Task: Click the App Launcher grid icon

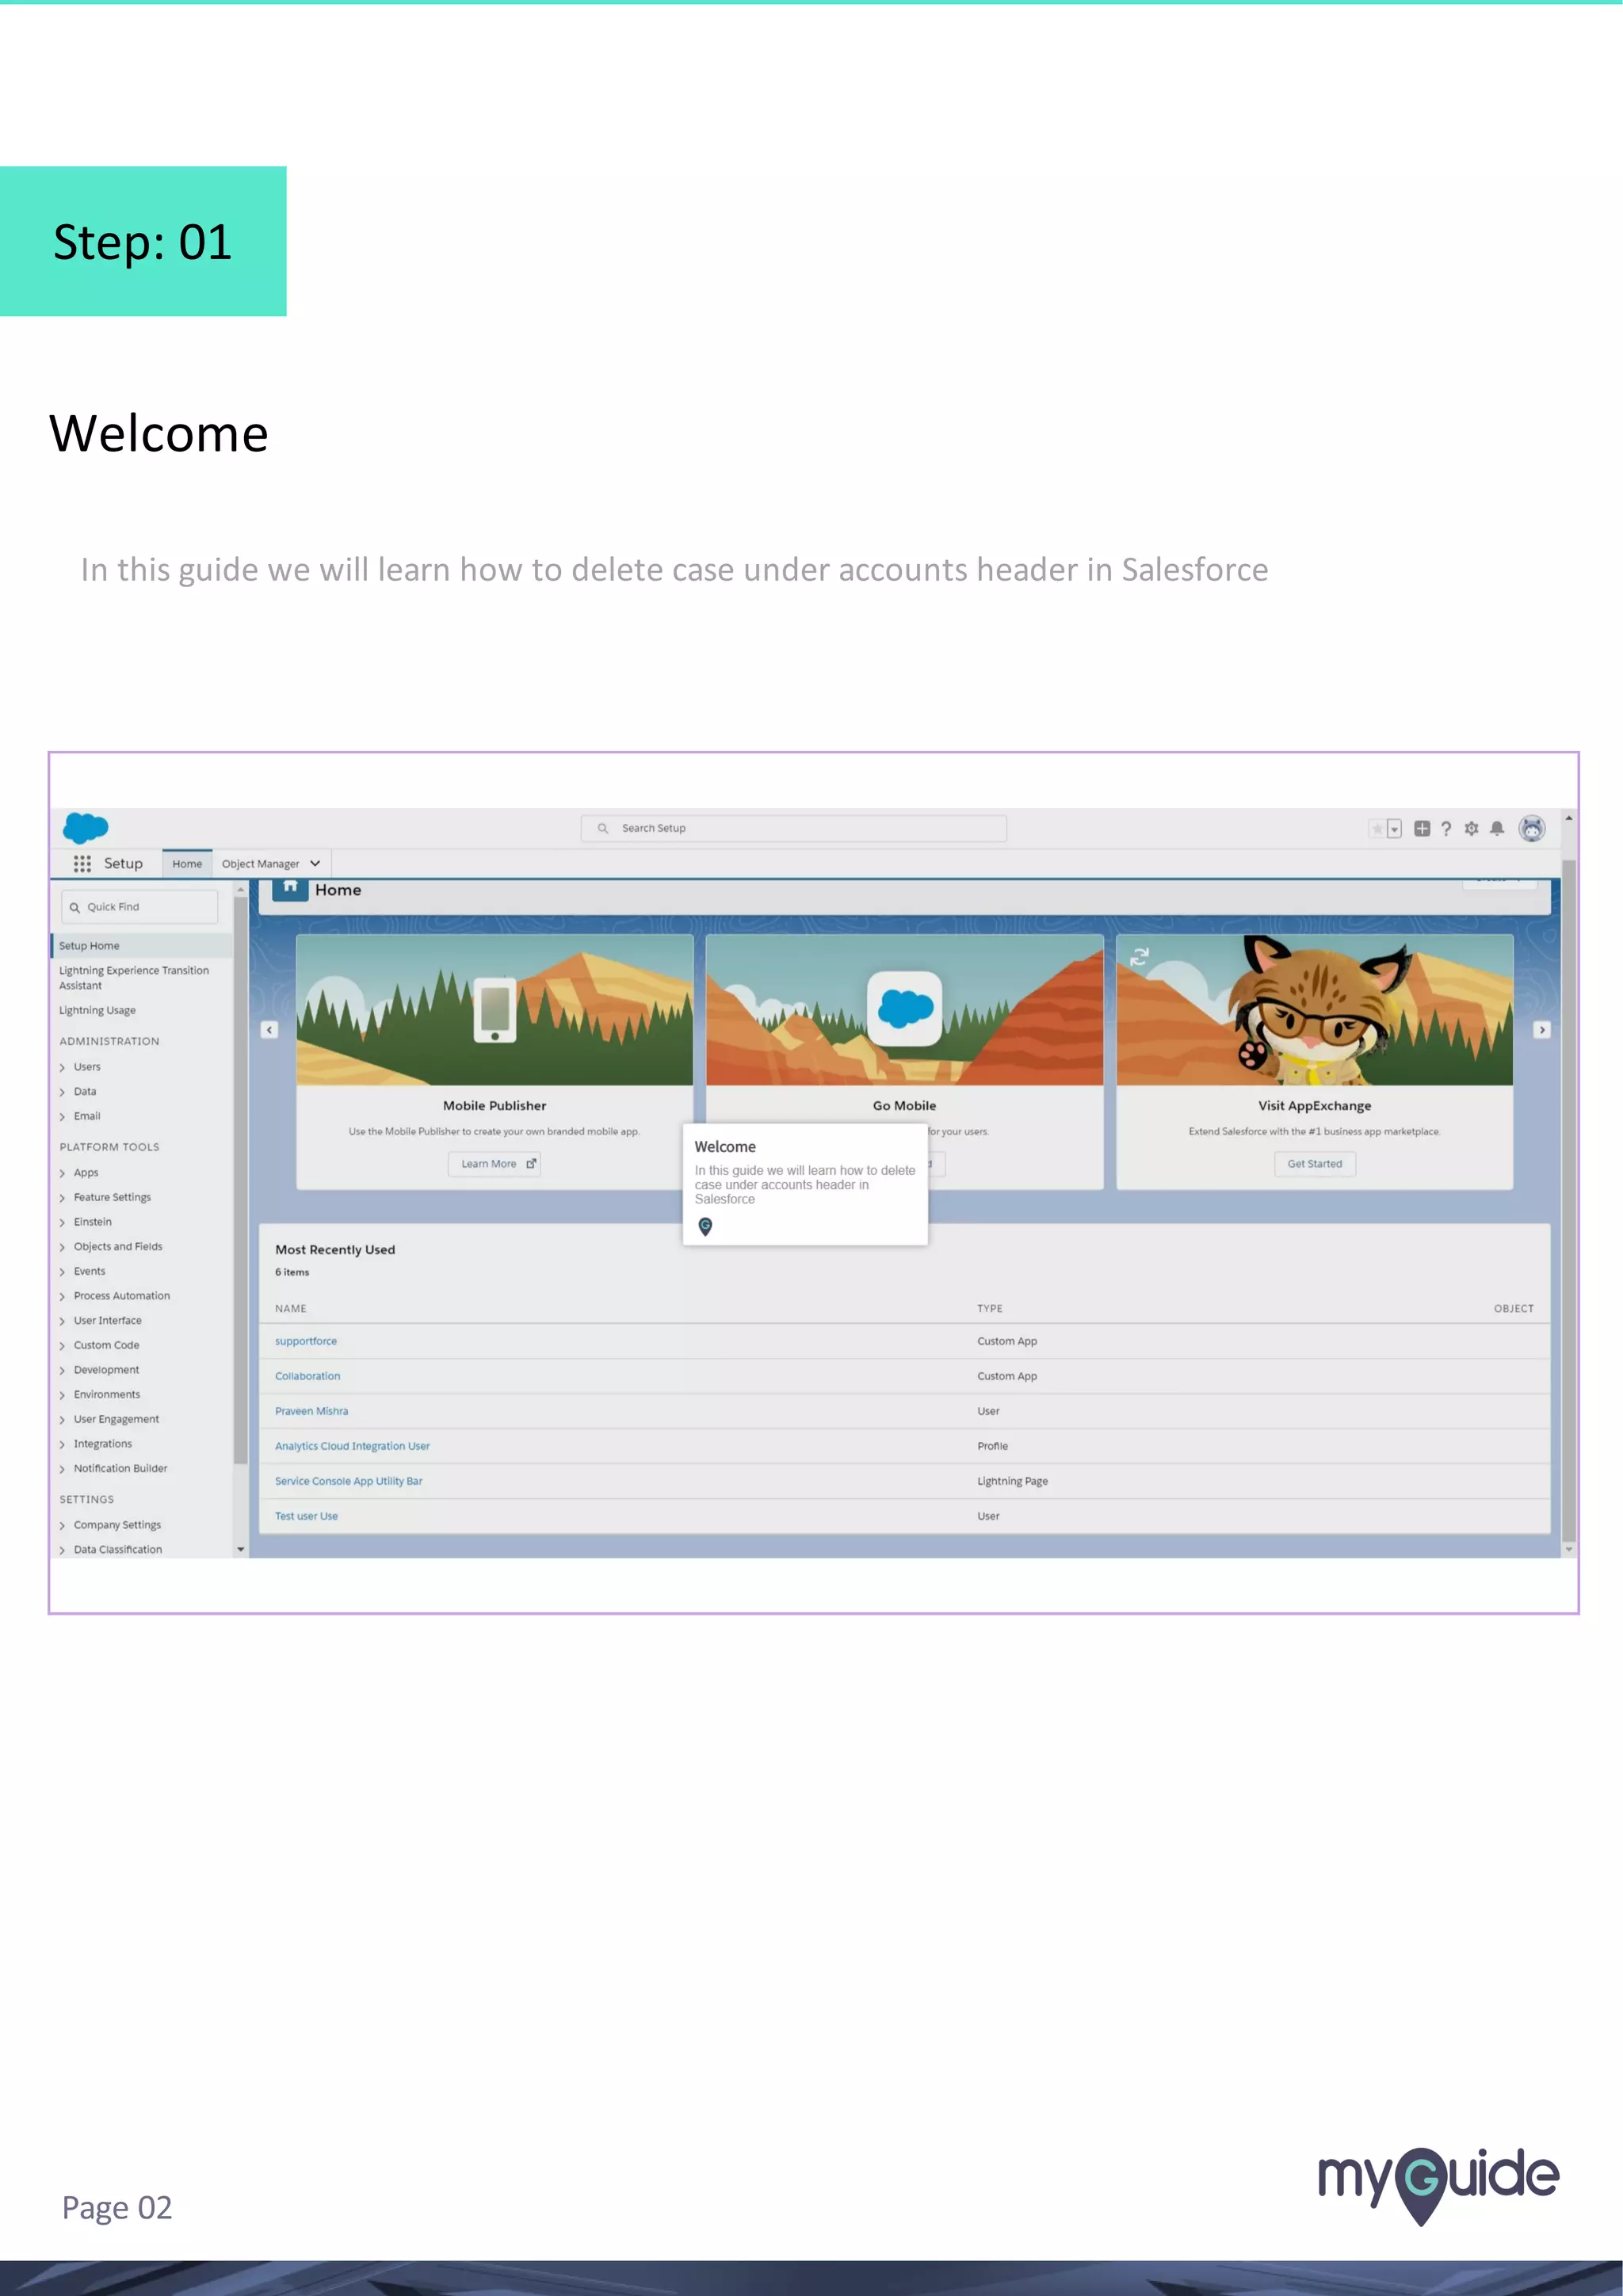Action: pos(82,863)
